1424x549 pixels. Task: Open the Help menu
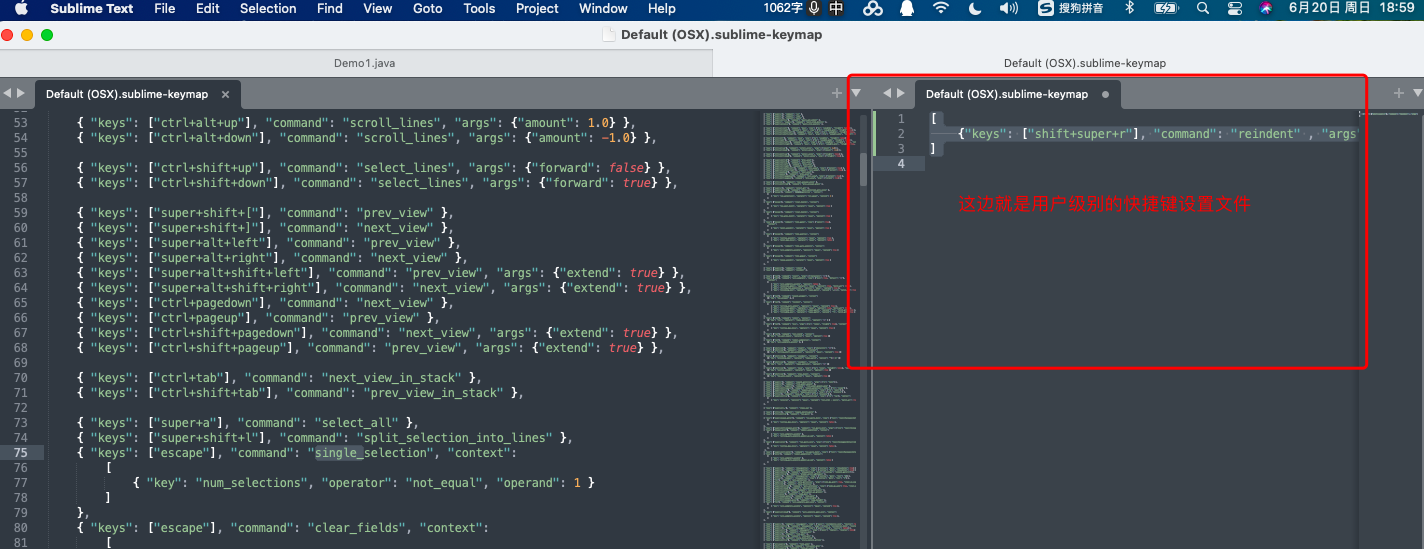pos(662,8)
